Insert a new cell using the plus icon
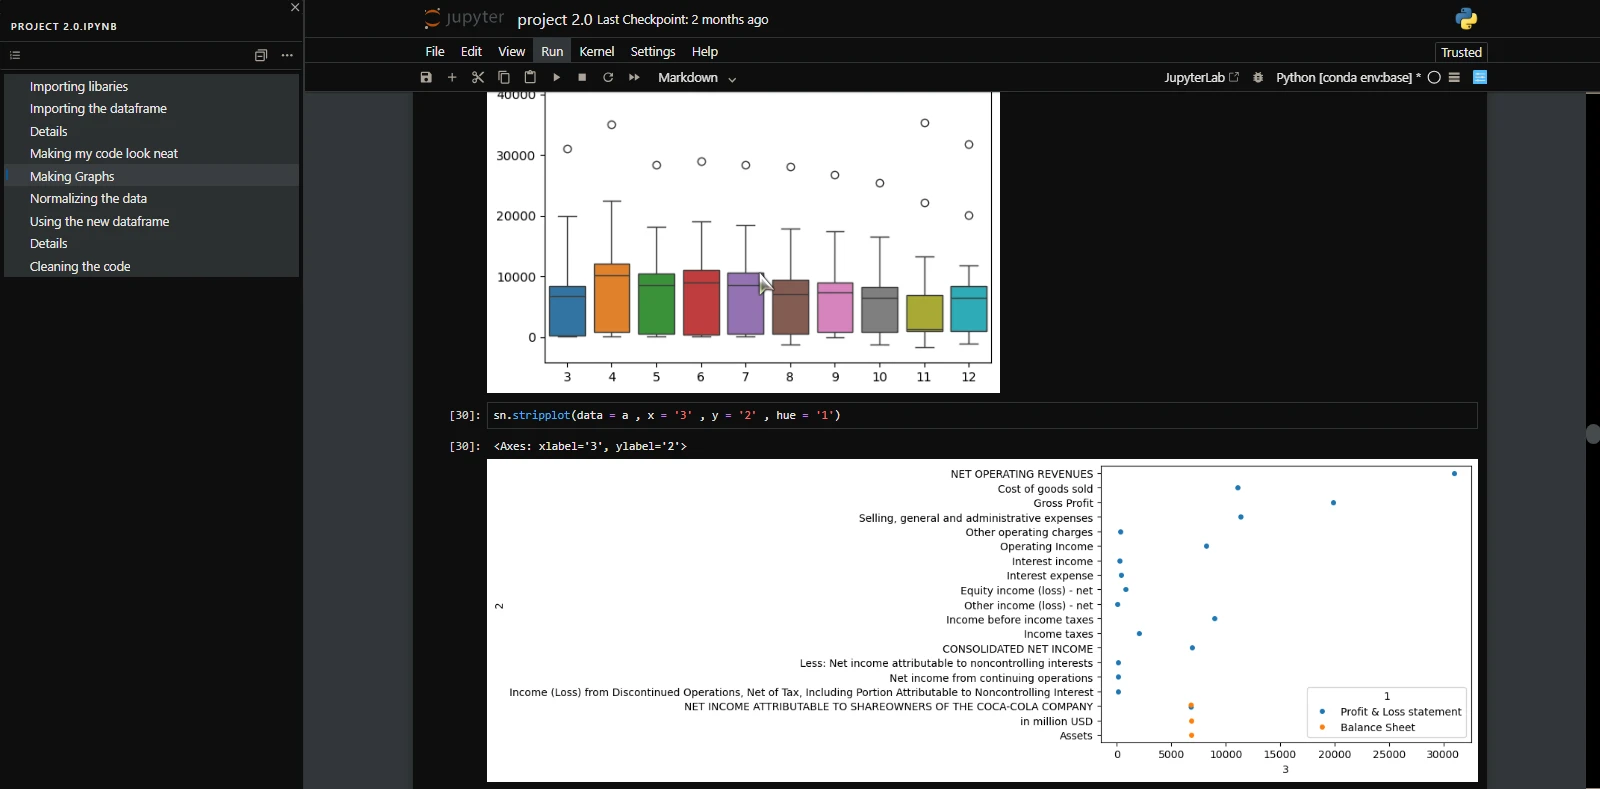The image size is (1600, 789). [452, 78]
